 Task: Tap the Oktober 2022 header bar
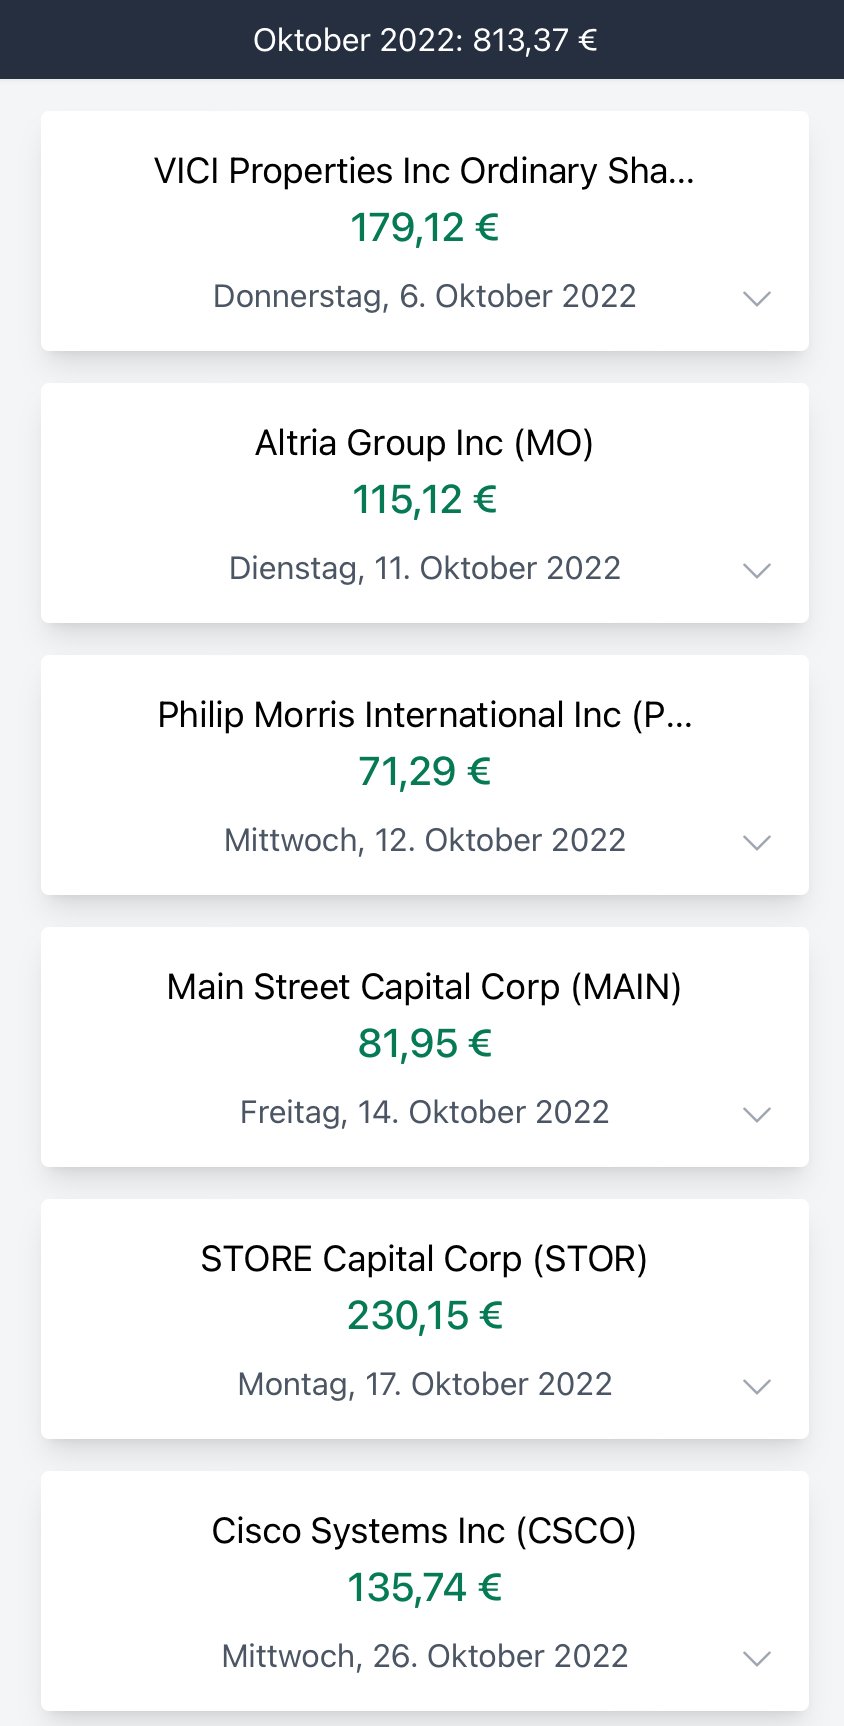424,40
